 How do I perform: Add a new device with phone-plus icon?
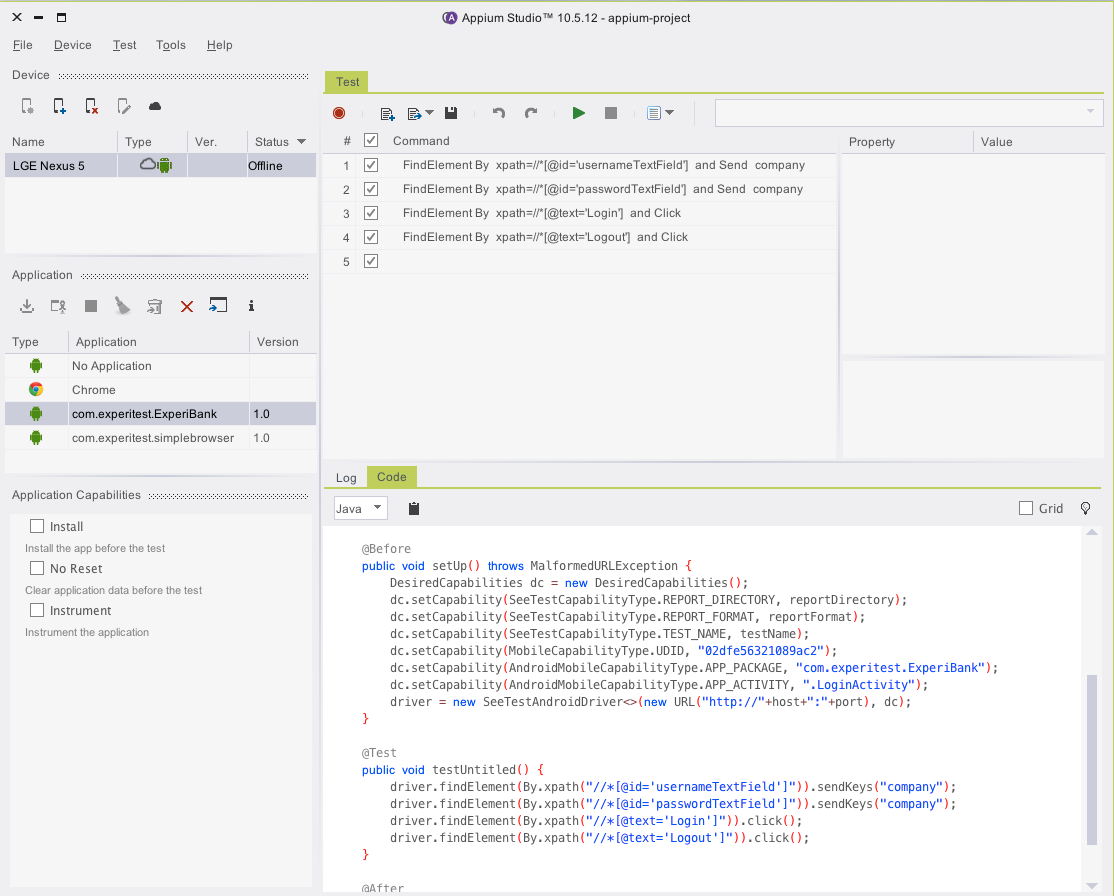tap(60, 107)
